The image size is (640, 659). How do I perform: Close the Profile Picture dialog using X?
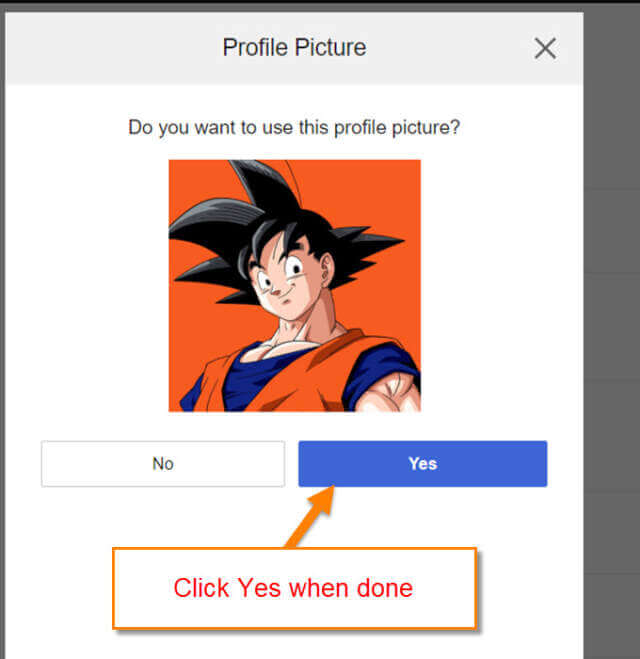pos(545,48)
